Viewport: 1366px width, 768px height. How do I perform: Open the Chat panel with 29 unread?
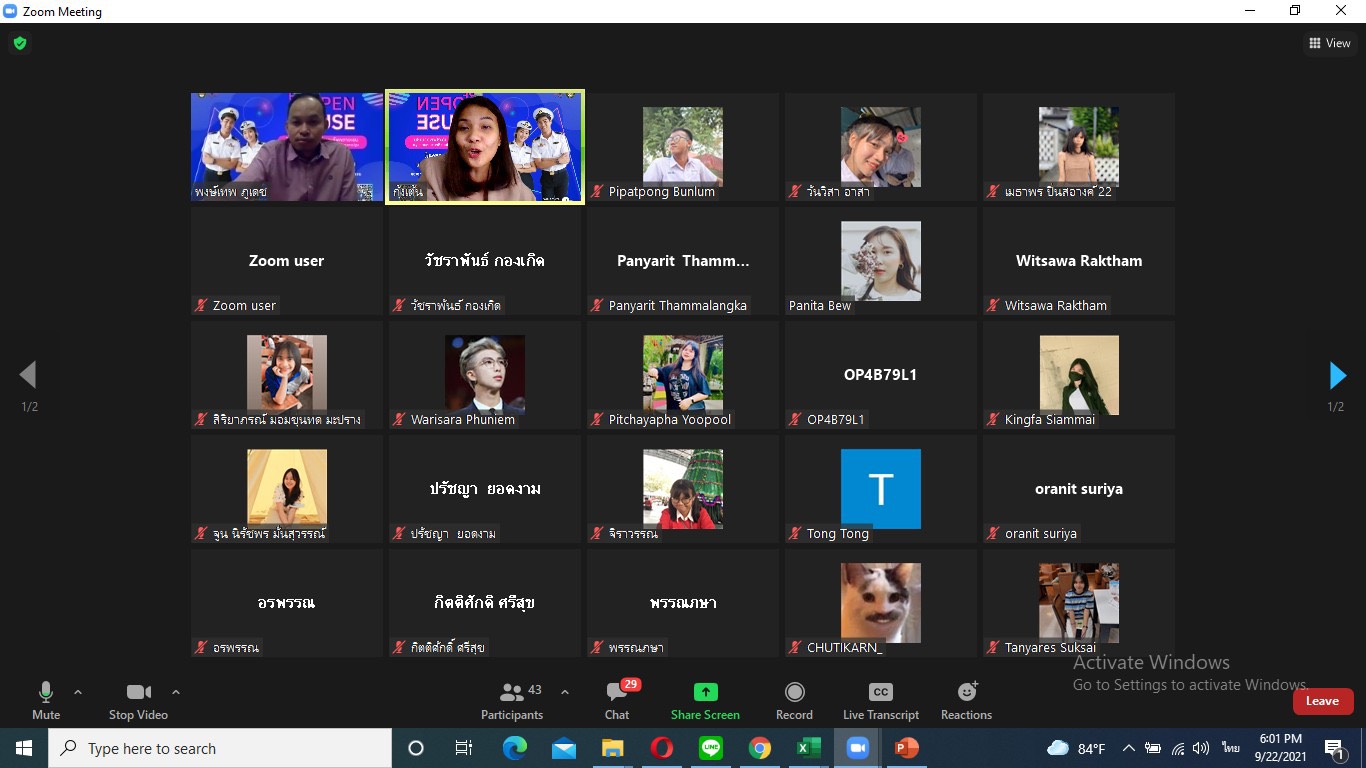click(617, 693)
